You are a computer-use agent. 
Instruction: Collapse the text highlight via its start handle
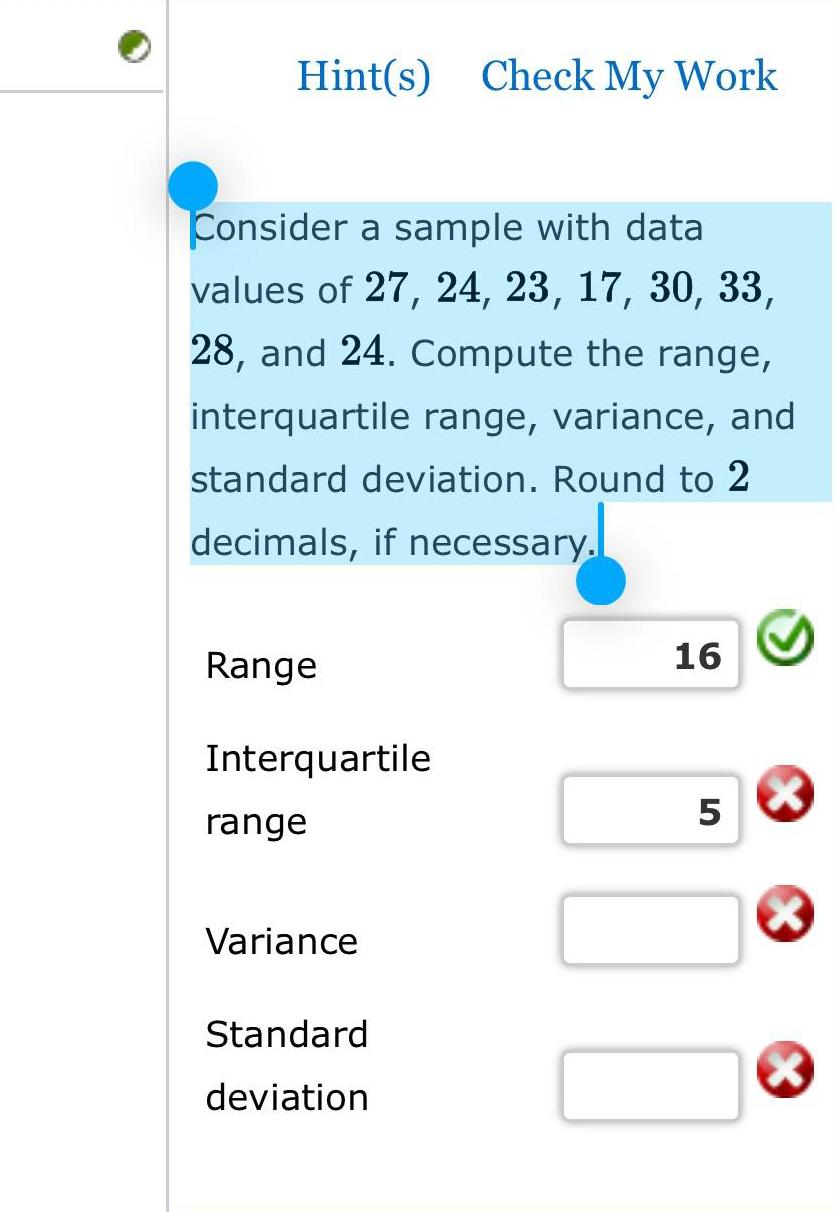click(x=194, y=183)
